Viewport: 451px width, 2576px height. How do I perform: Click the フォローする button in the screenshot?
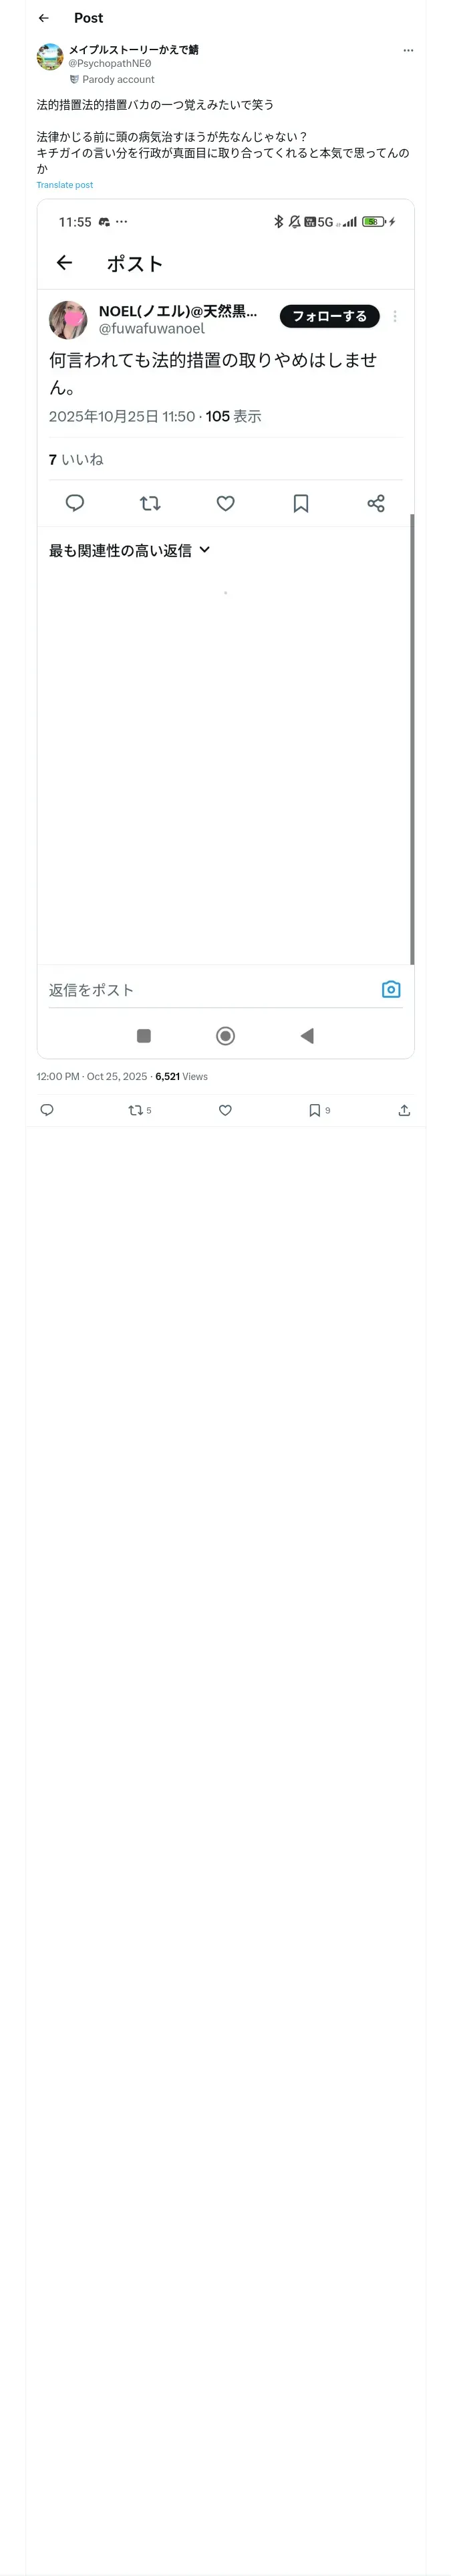click(329, 316)
